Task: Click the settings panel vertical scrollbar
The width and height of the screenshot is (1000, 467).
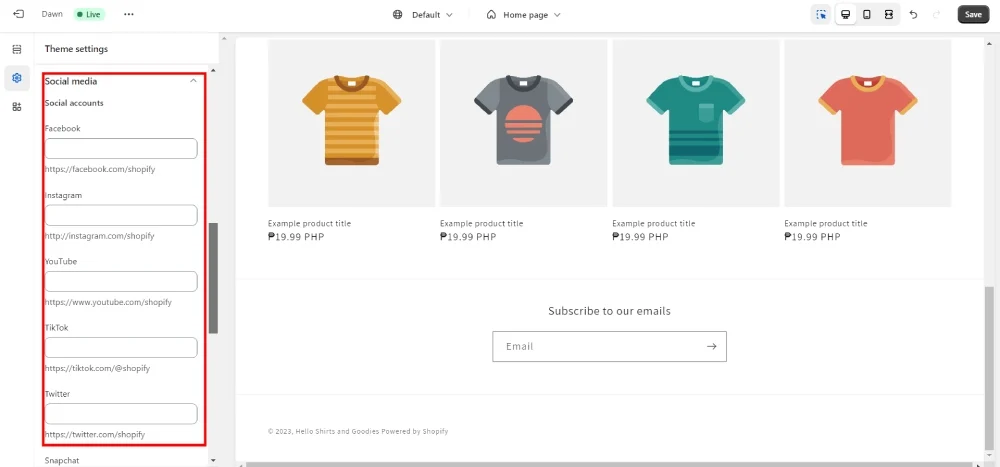Action: pos(213,278)
